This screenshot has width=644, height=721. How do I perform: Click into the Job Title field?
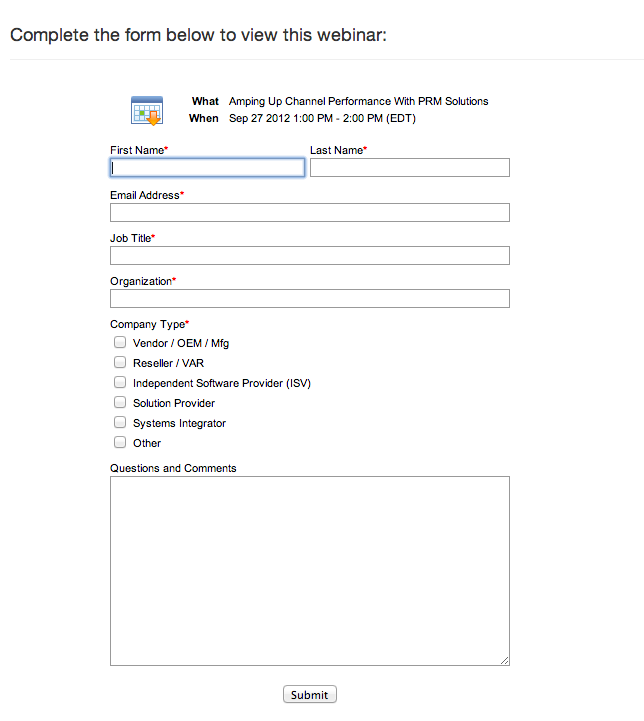coord(310,256)
